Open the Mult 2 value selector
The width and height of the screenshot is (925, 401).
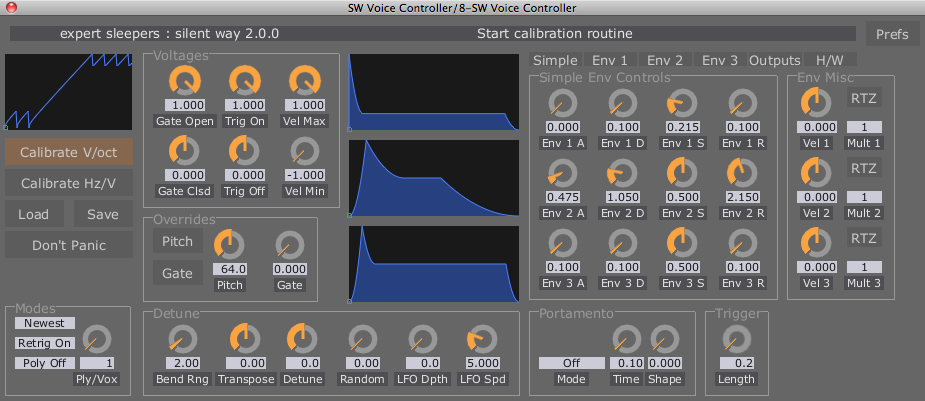click(x=864, y=197)
